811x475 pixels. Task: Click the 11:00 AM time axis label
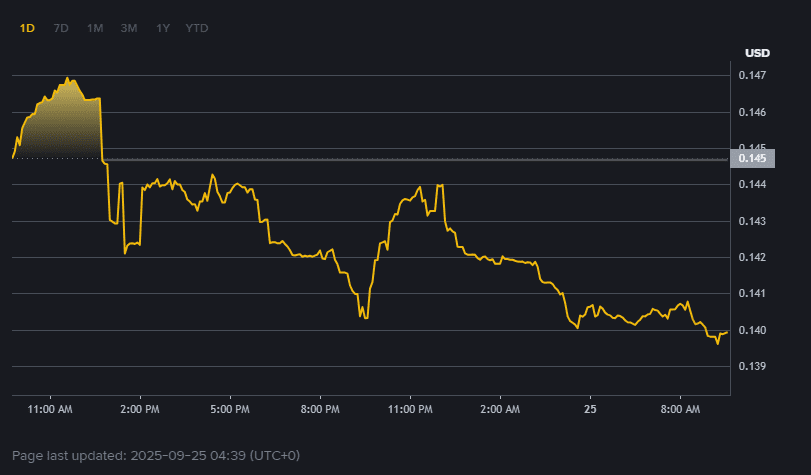click(x=50, y=410)
